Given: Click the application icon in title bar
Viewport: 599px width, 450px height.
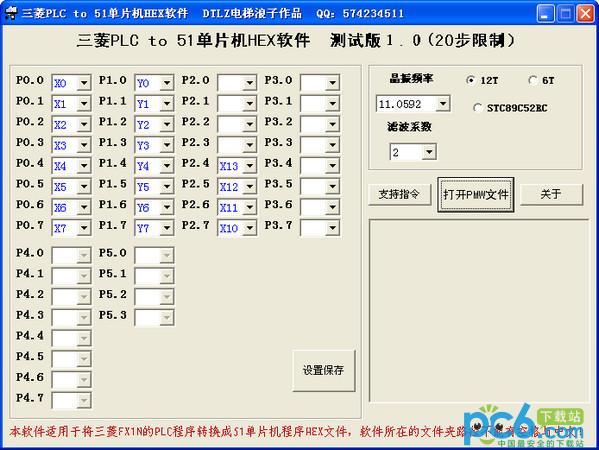Looking at the screenshot, I should [11, 13].
